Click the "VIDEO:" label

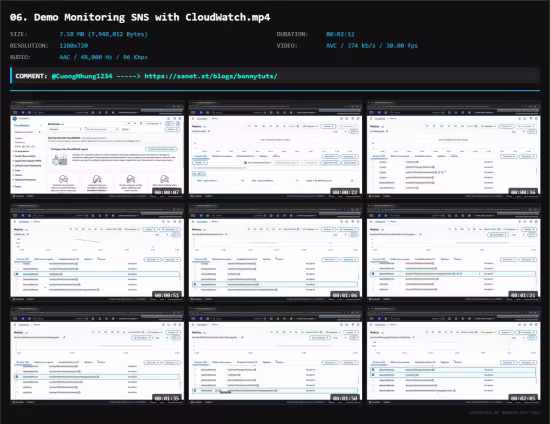click(287, 46)
